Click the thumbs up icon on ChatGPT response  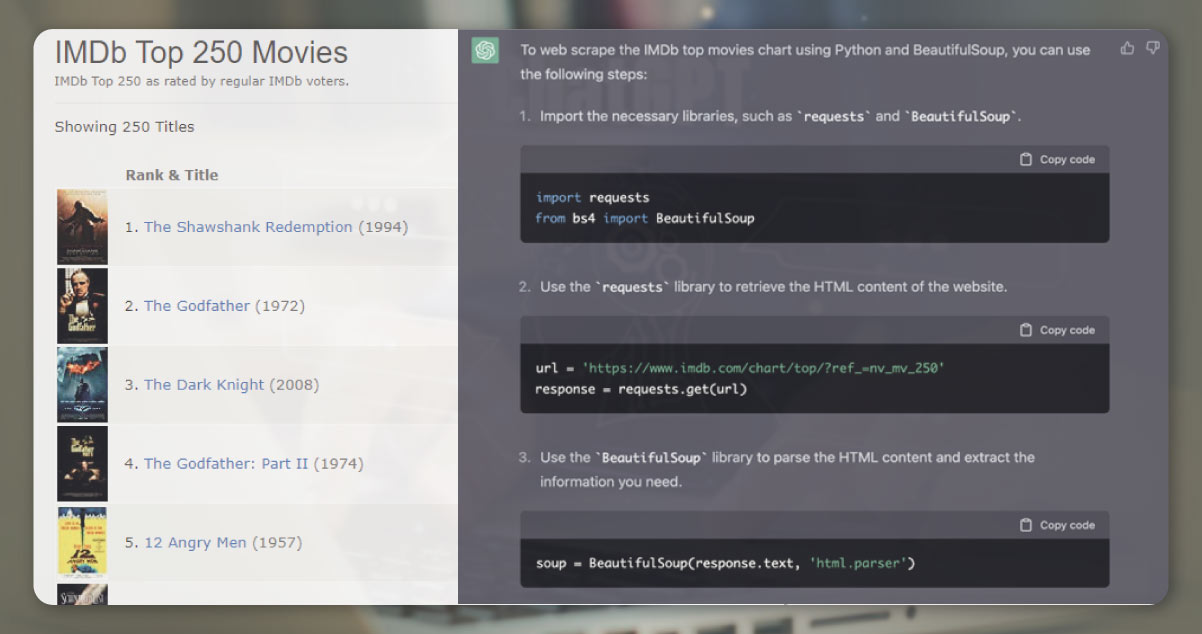(1128, 48)
